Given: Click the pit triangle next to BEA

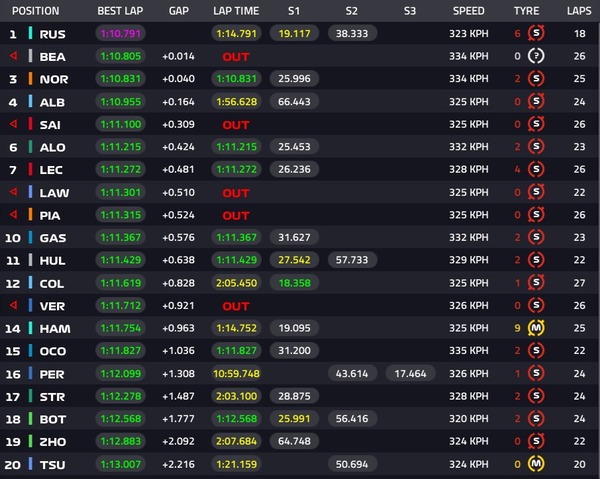Looking at the screenshot, I should click(x=14, y=57).
